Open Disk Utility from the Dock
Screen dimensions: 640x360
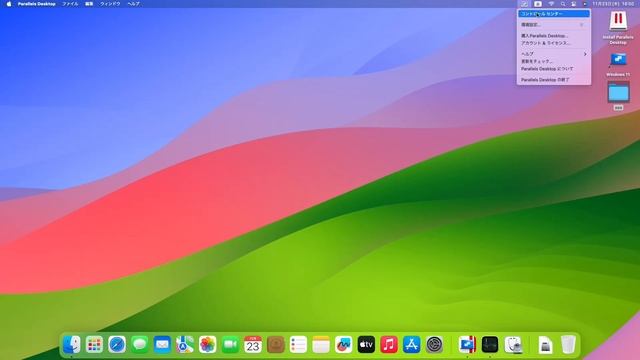(513, 344)
